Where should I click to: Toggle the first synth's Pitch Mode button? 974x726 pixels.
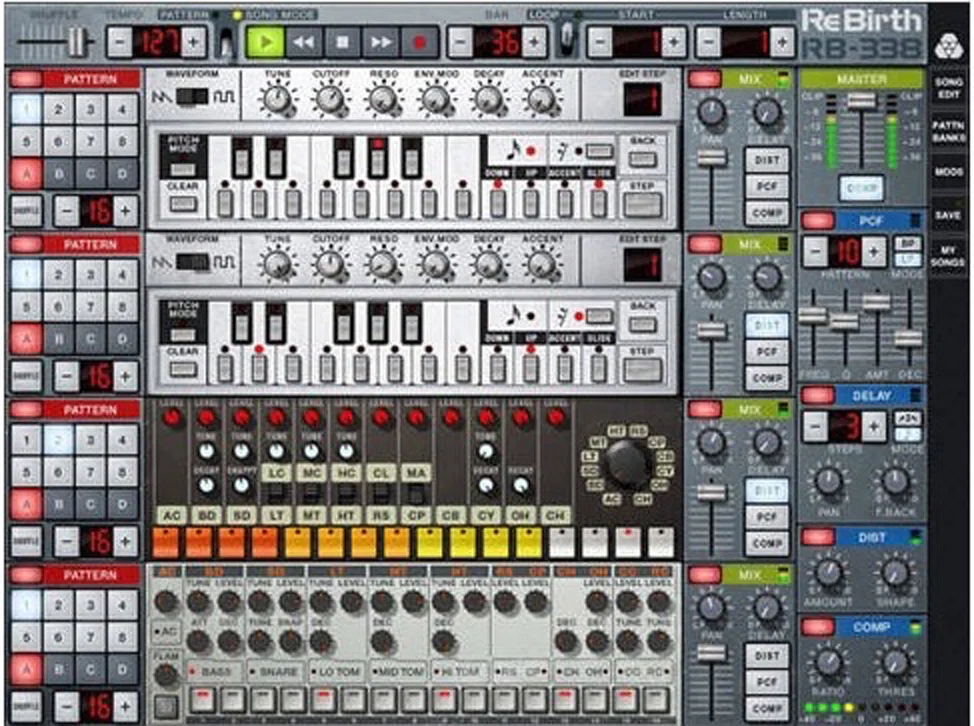(x=182, y=169)
